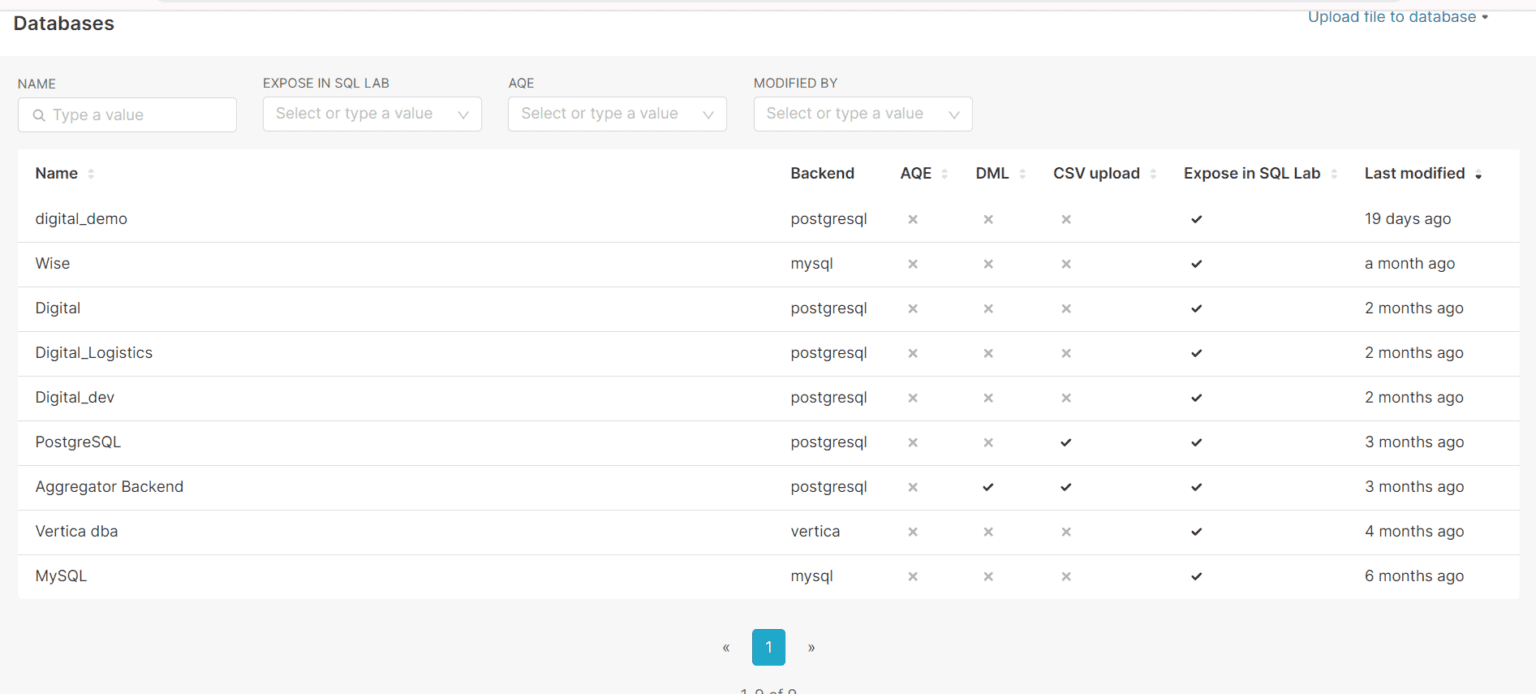Click the Databases page heading
This screenshot has width=1536, height=694.
[63, 23]
